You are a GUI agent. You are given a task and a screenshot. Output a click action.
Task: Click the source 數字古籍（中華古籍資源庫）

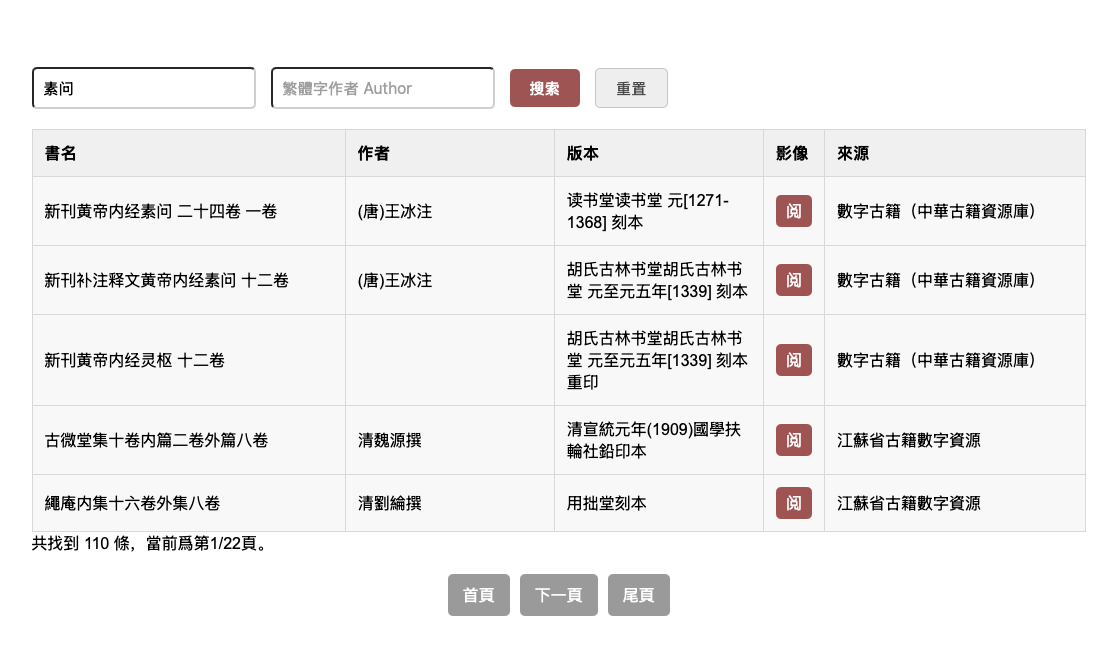[x=934, y=211]
